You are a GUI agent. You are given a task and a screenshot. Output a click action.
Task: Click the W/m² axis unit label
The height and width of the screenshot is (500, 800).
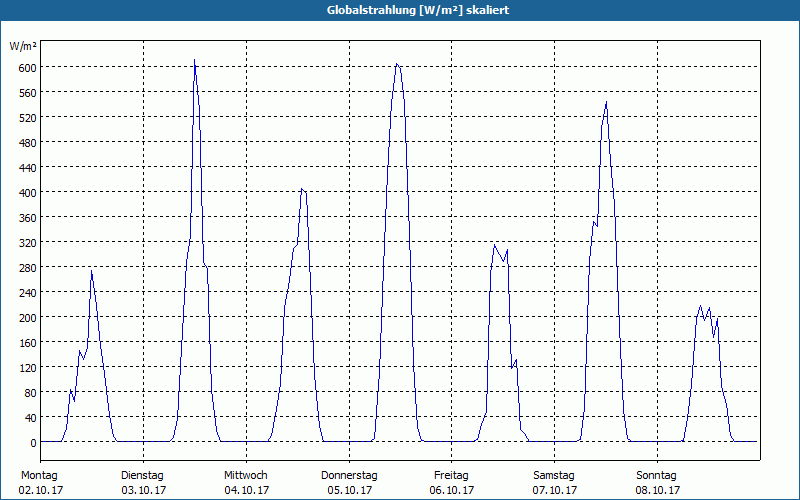(x=23, y=47)
